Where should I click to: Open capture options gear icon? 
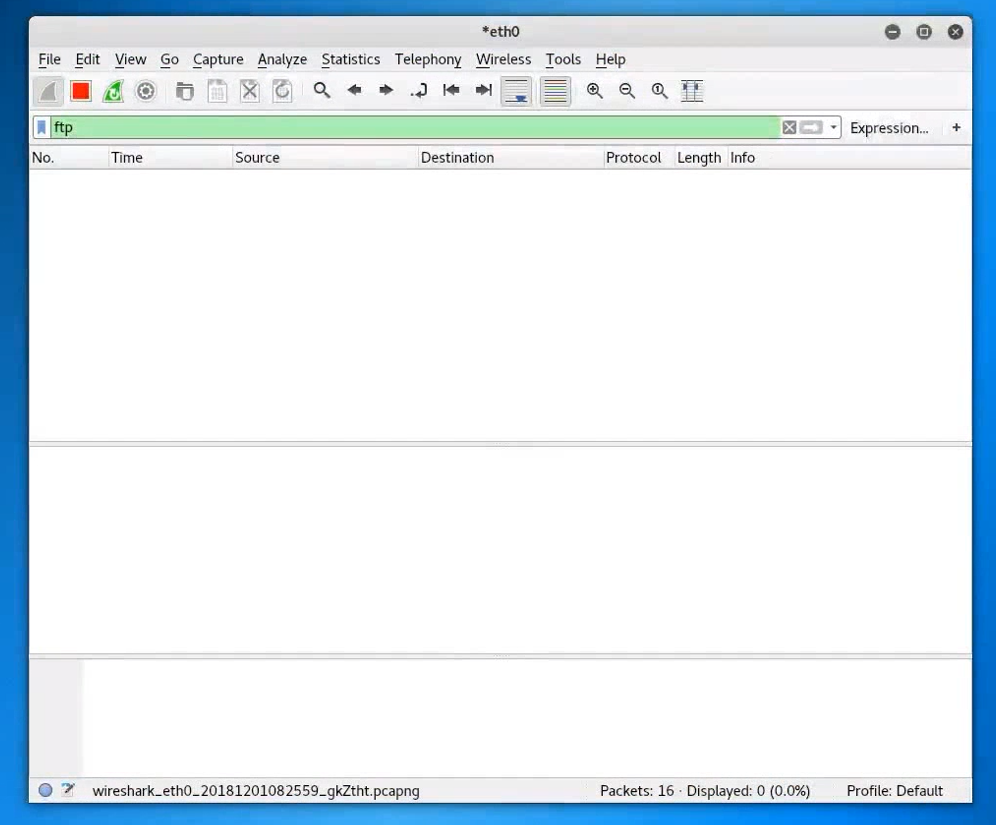pyautogui.click(x=145, y=91)
